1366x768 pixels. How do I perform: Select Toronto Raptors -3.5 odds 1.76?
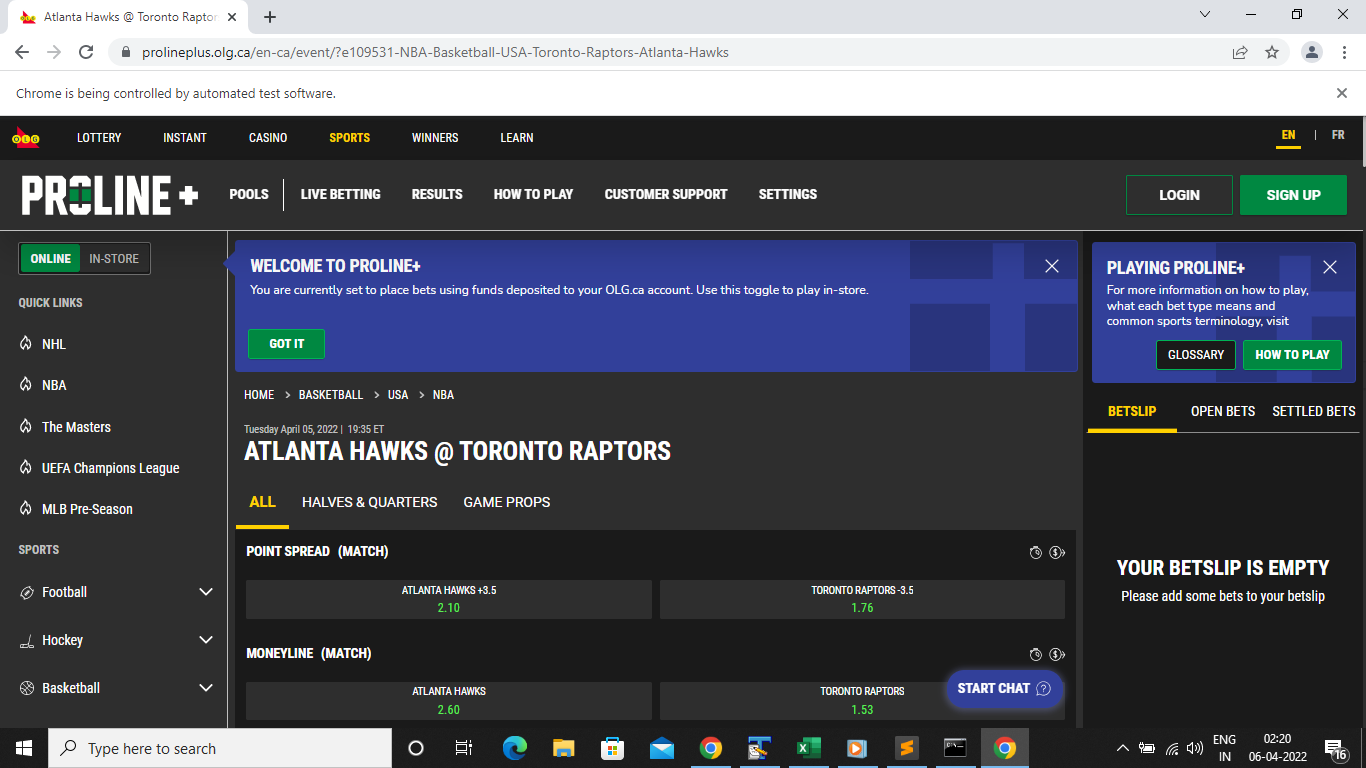pyautogui.click(x=862, y=599)
